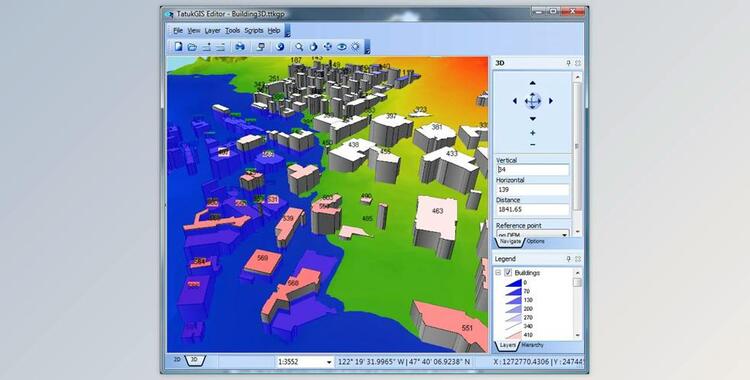Open the menu bar overflow handle
750x380 pixels.
[x=287, y=31]
